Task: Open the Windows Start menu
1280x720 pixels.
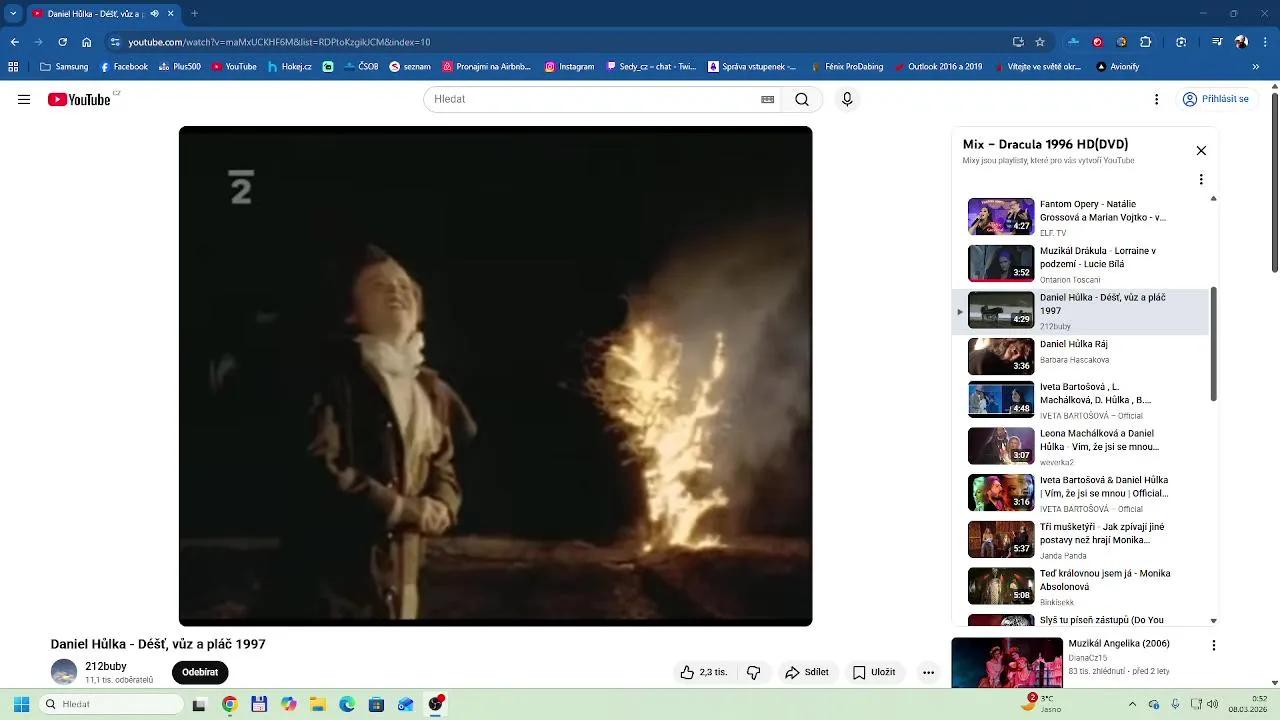Action: (x=21, y=704)
